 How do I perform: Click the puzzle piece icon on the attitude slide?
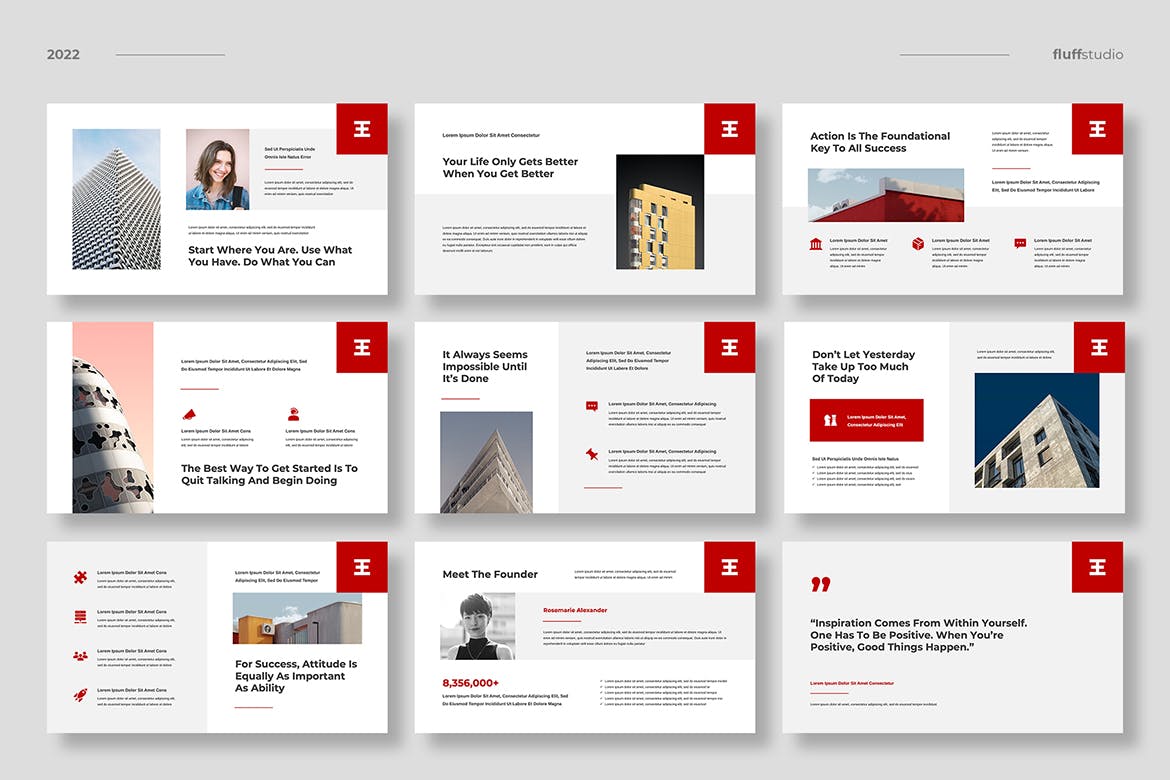[x=79, y=575]
